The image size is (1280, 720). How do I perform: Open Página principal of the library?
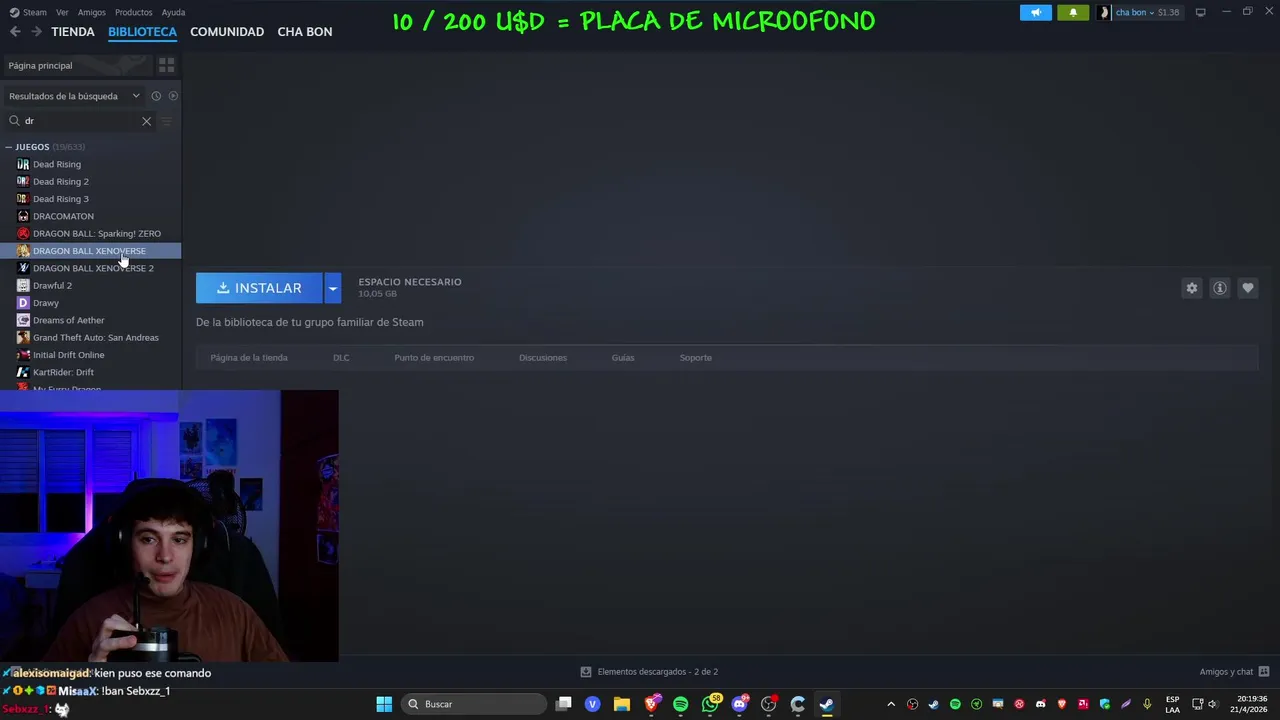coord(77,65)
